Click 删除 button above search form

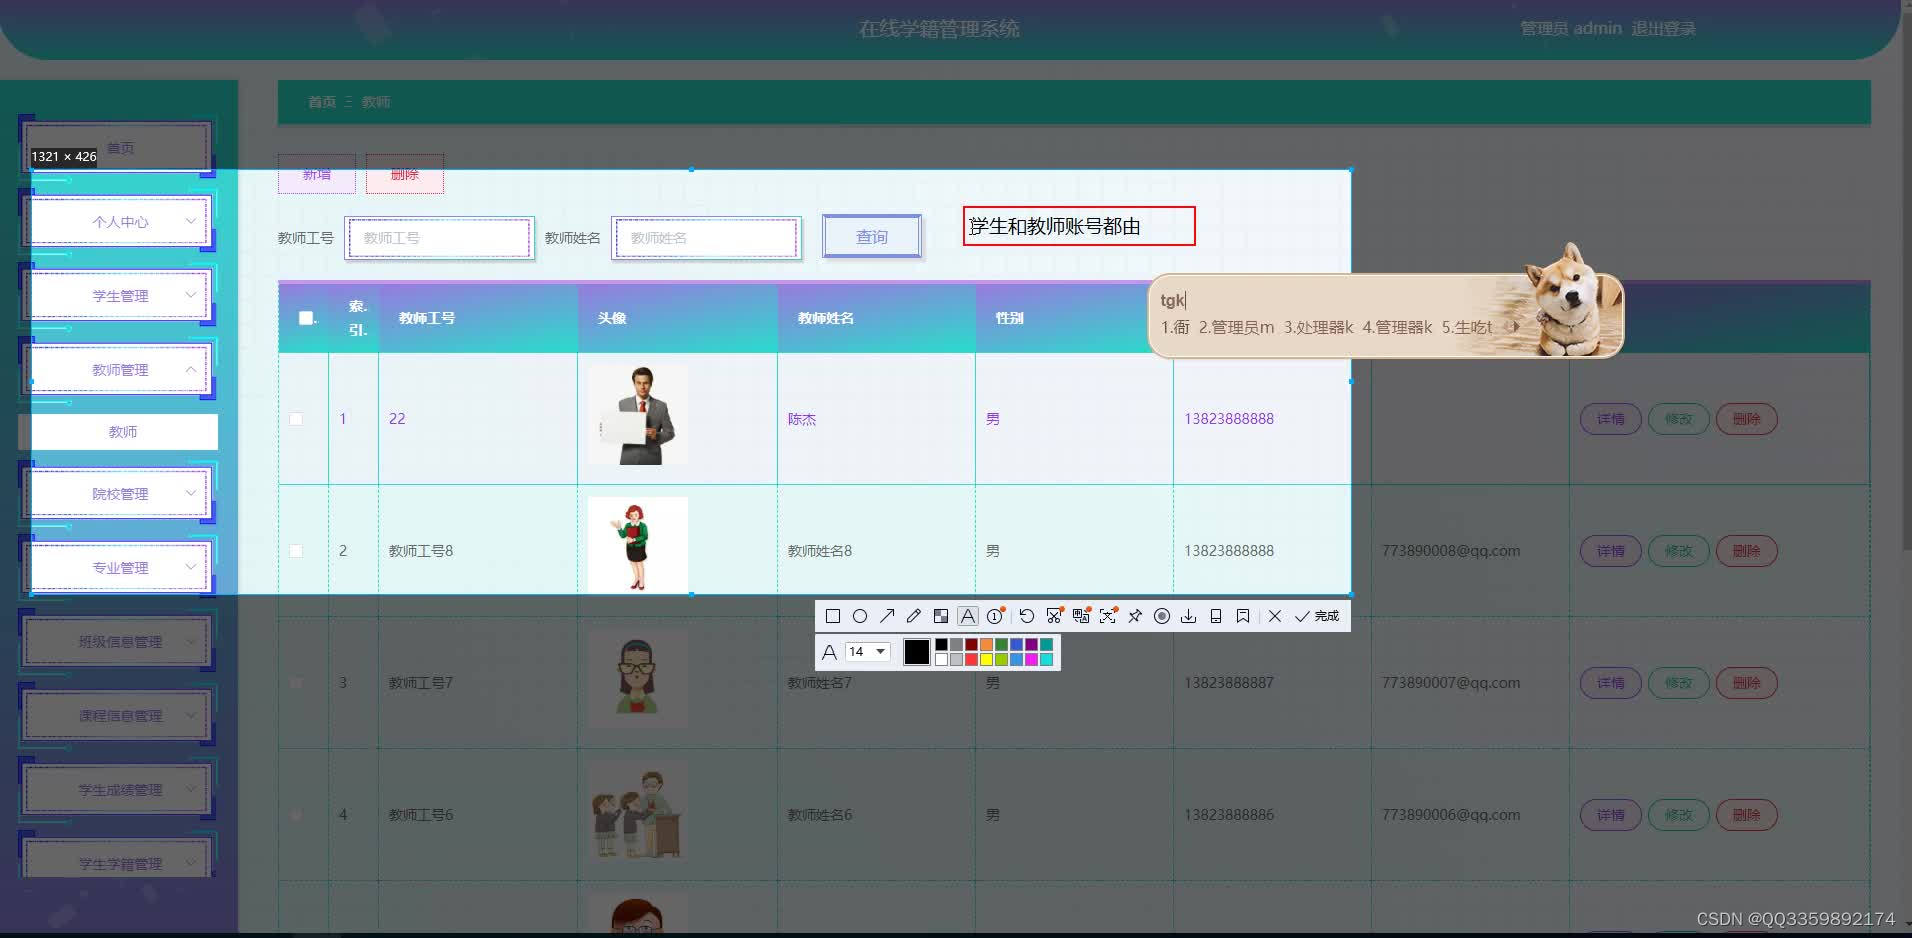pos(405,174)
